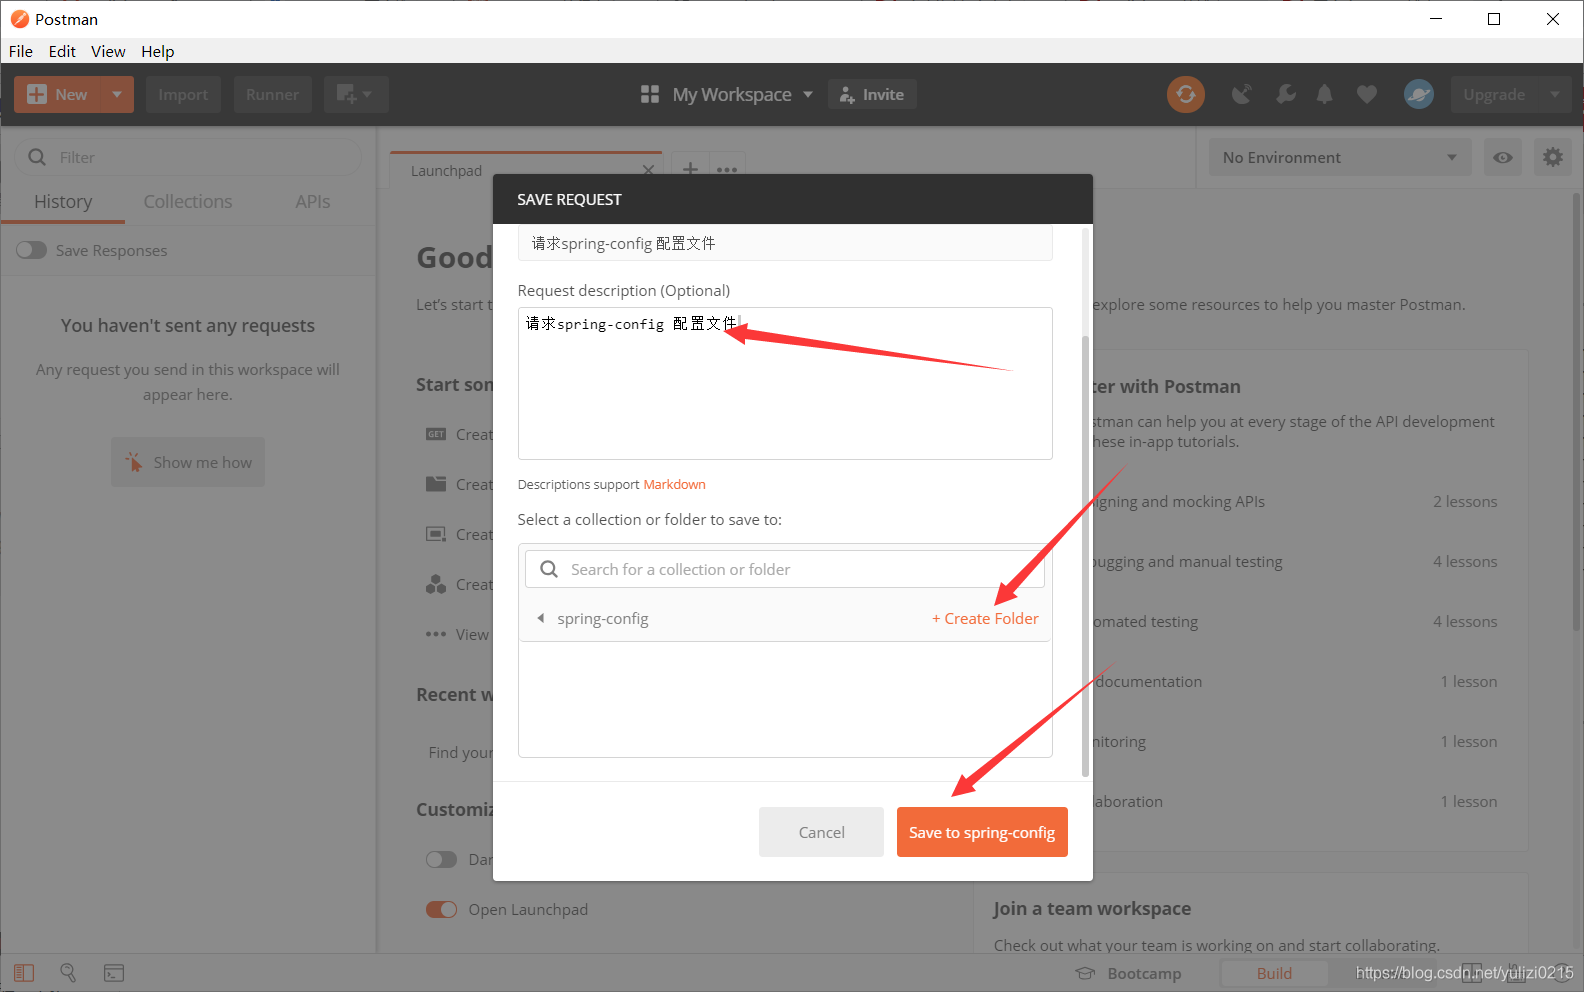Open the satellite capture requests icon
This screenshot has width=1584, height=992.
[x=1242, y=94]
